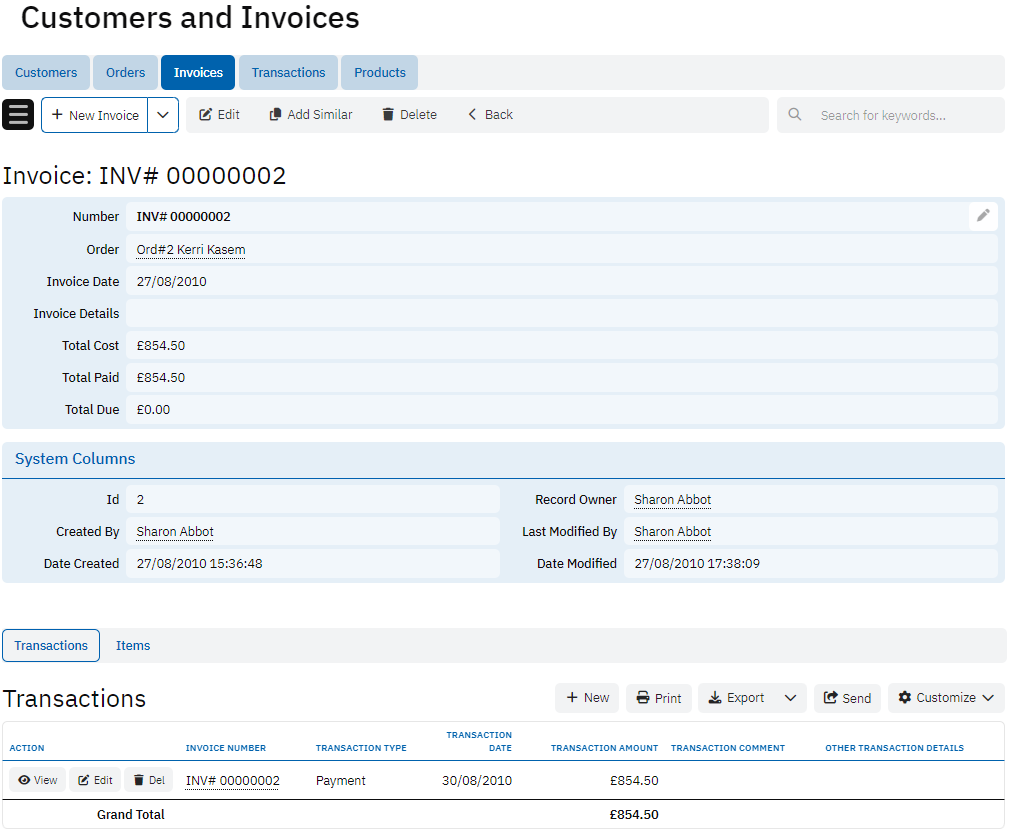The height and width of the screenshot is (830, 1011).
Task: Switch to the Items subtab
Action: [133, 646]
